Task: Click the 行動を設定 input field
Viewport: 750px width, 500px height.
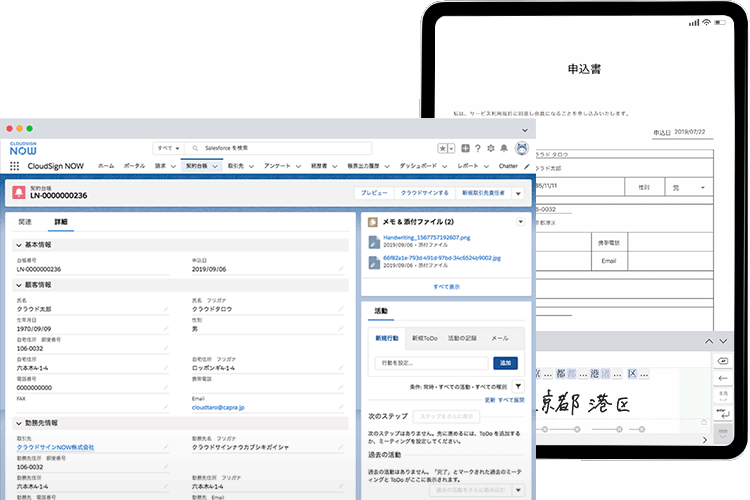Action: (x=431, y=363)
